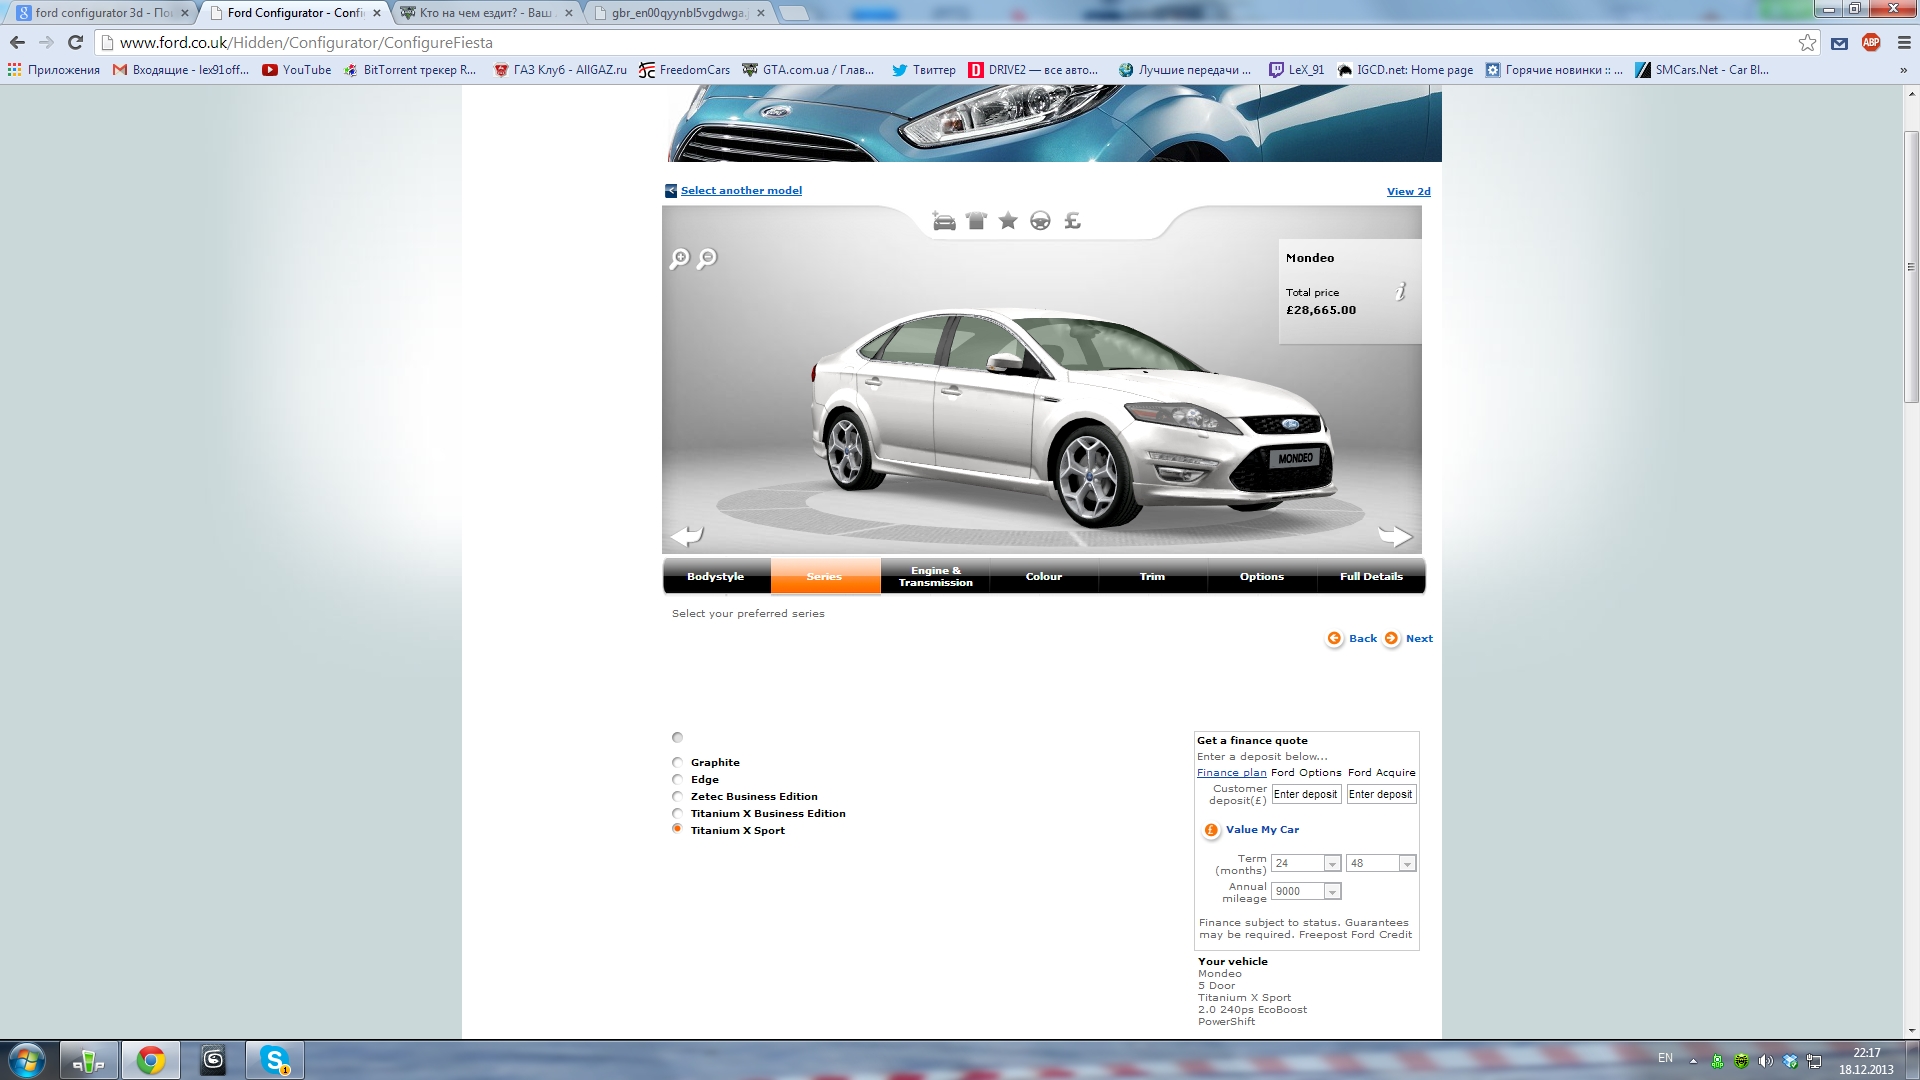Click the Finance plan link
The image size is (1920, 1080).
tap(1232, 773)
